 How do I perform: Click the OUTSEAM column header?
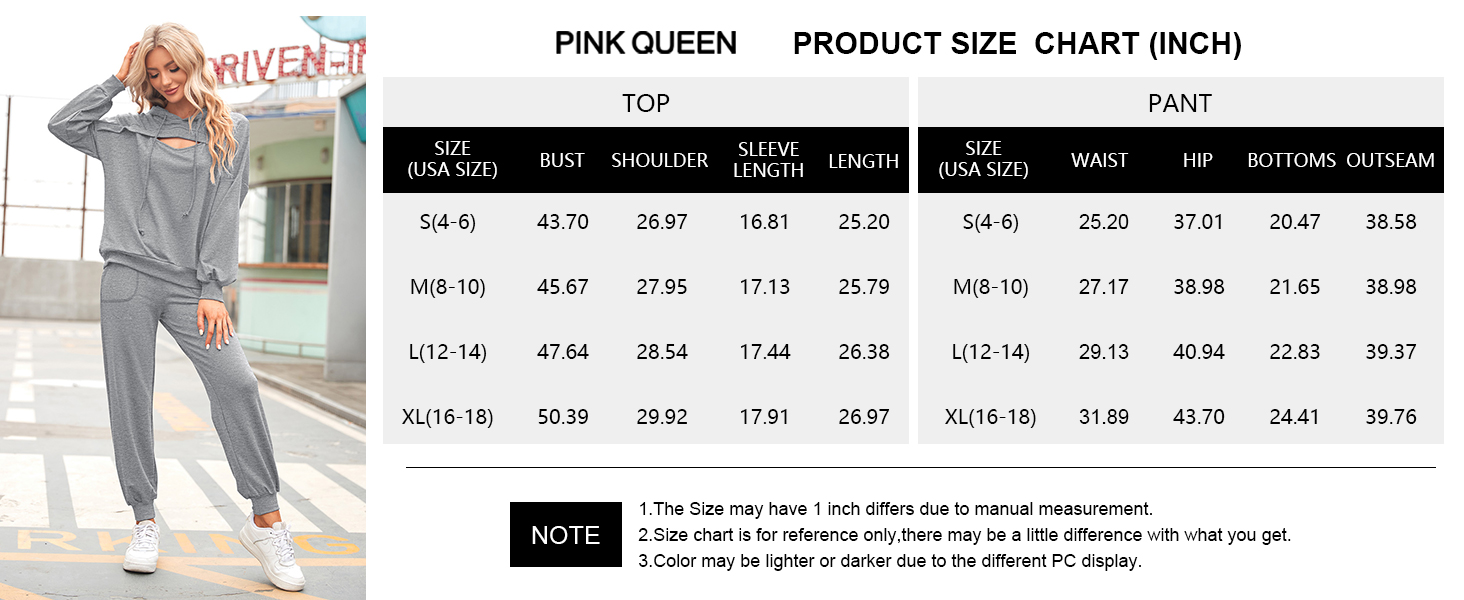pos(1390,160)
